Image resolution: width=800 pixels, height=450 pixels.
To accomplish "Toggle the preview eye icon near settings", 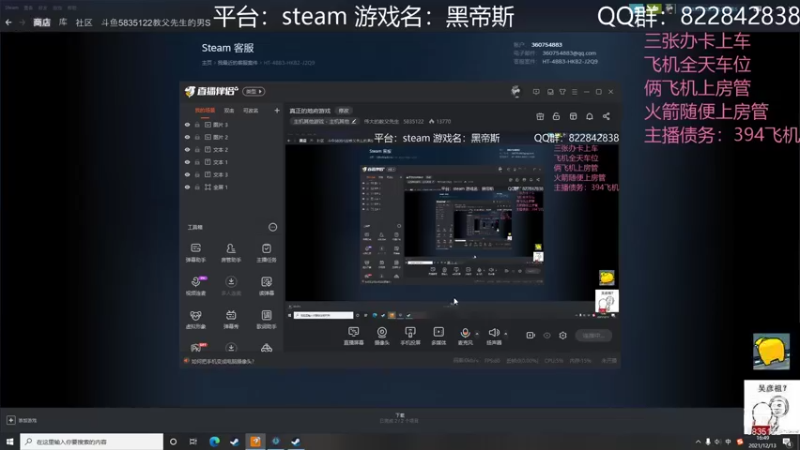I will tap(547, 335).
